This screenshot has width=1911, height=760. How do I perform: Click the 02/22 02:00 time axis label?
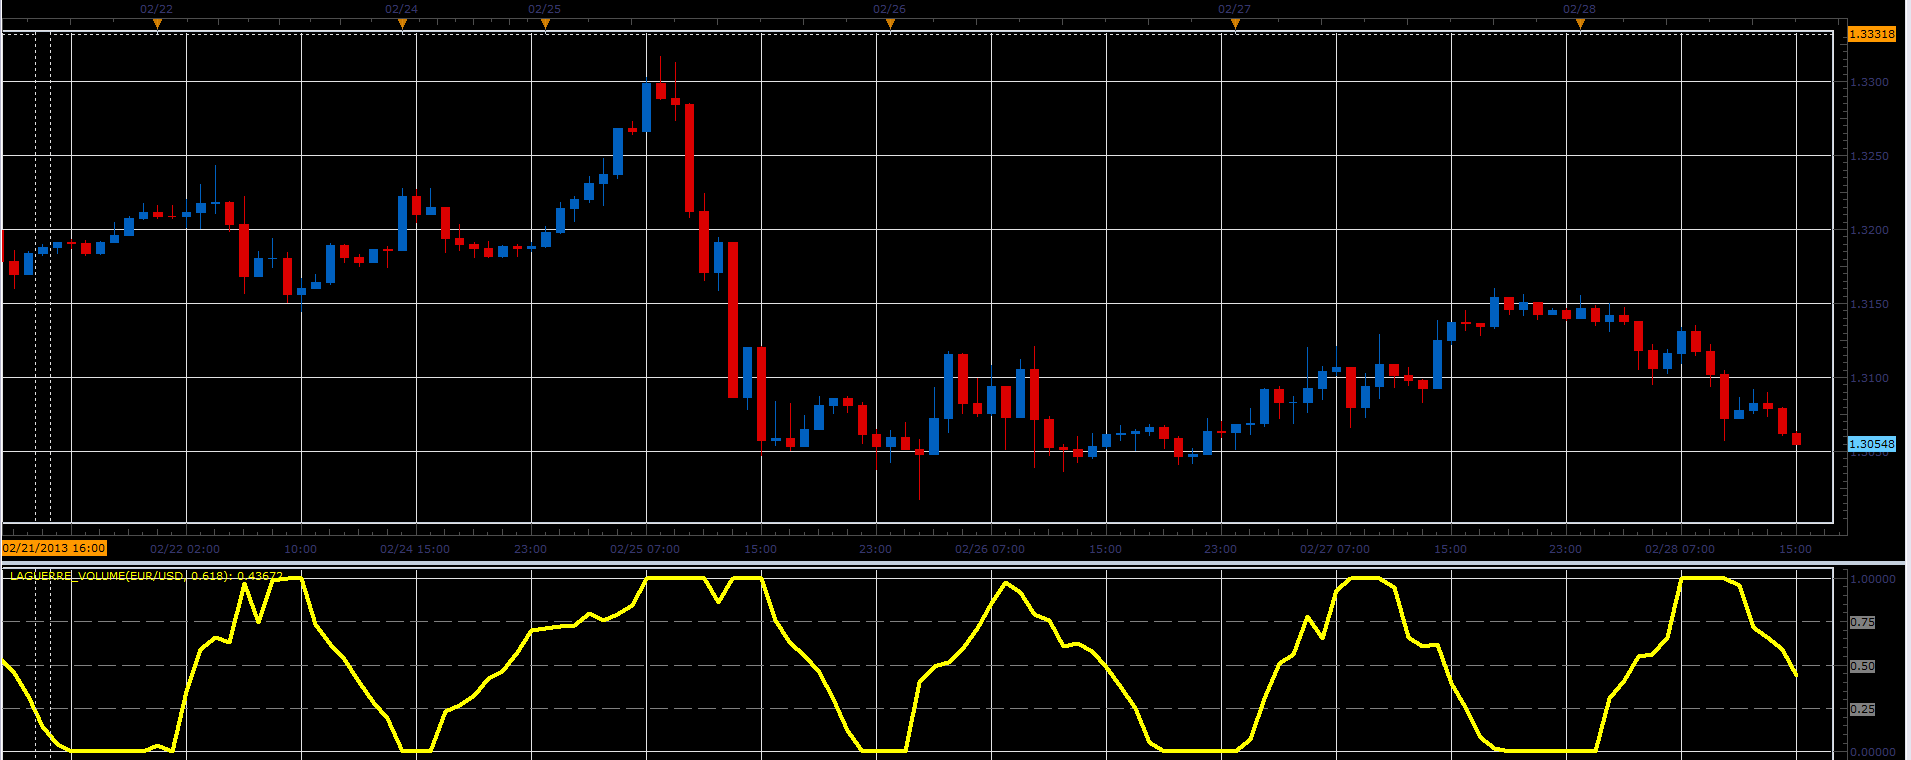(x=185, y=549)
